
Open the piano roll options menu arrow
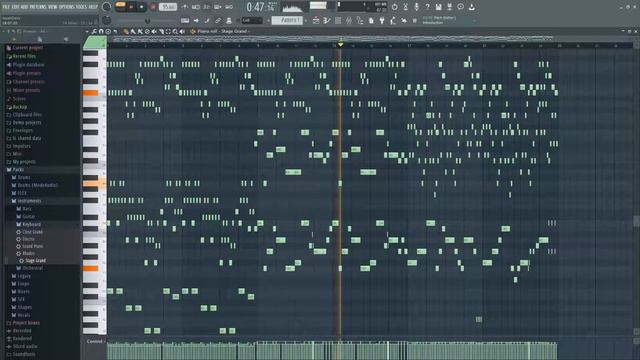[87, 31]
